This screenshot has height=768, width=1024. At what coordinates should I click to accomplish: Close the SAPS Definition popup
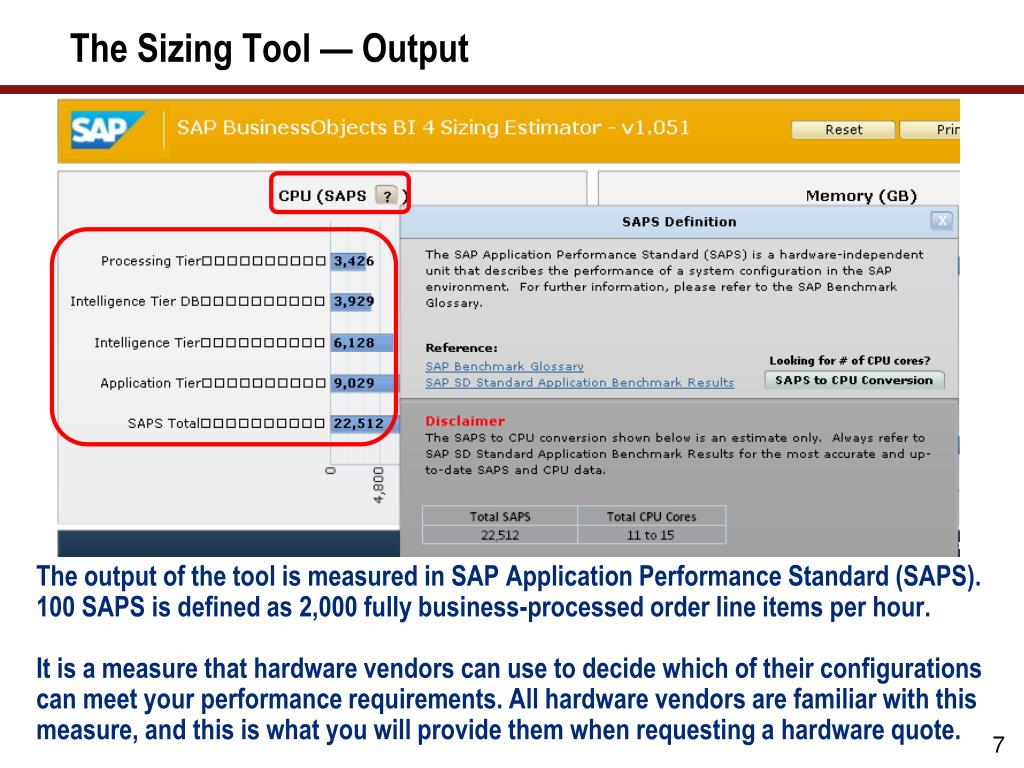[x=941, y=221]
